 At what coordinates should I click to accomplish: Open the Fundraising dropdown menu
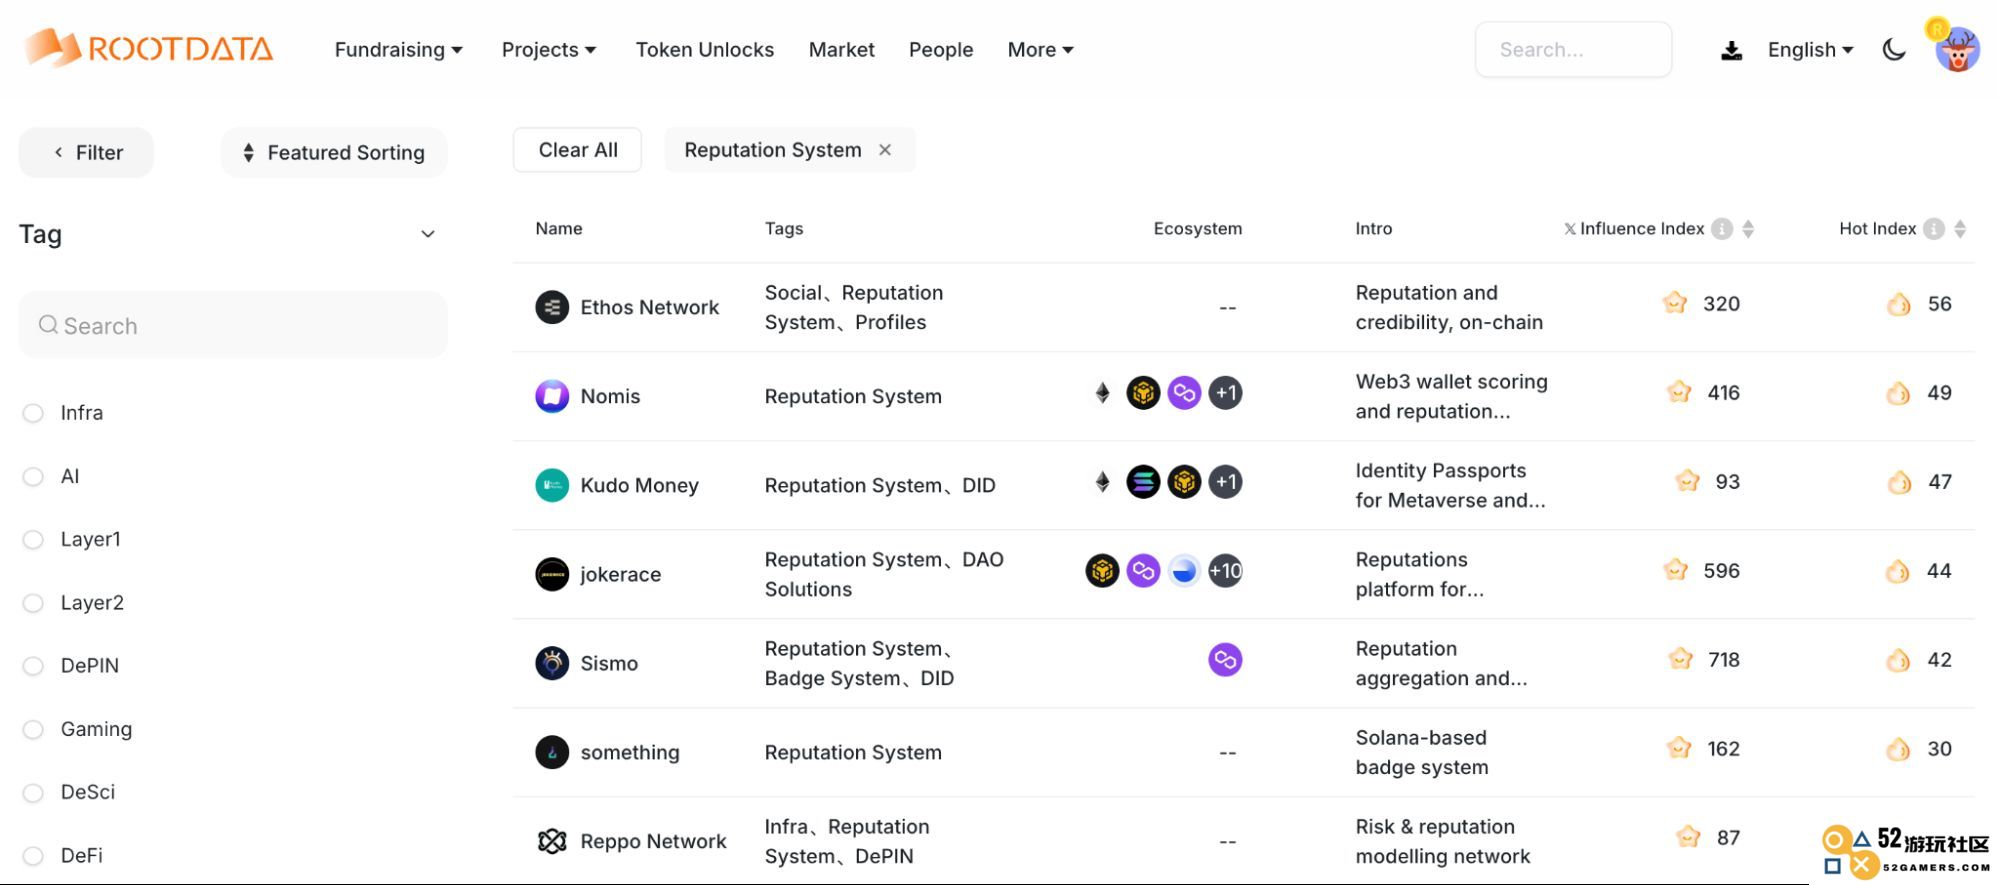coord(398,50)
